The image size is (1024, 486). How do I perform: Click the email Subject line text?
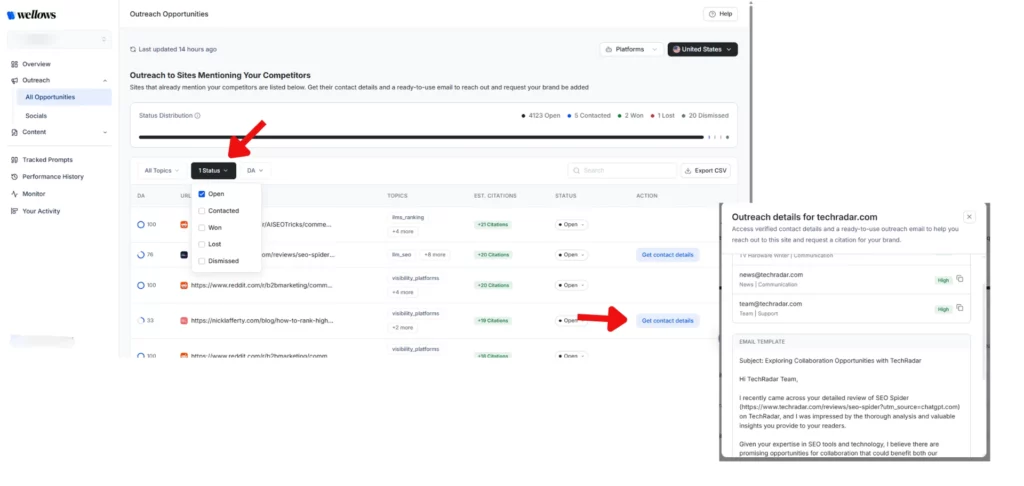pyautogui.click(x=830, y=361)
